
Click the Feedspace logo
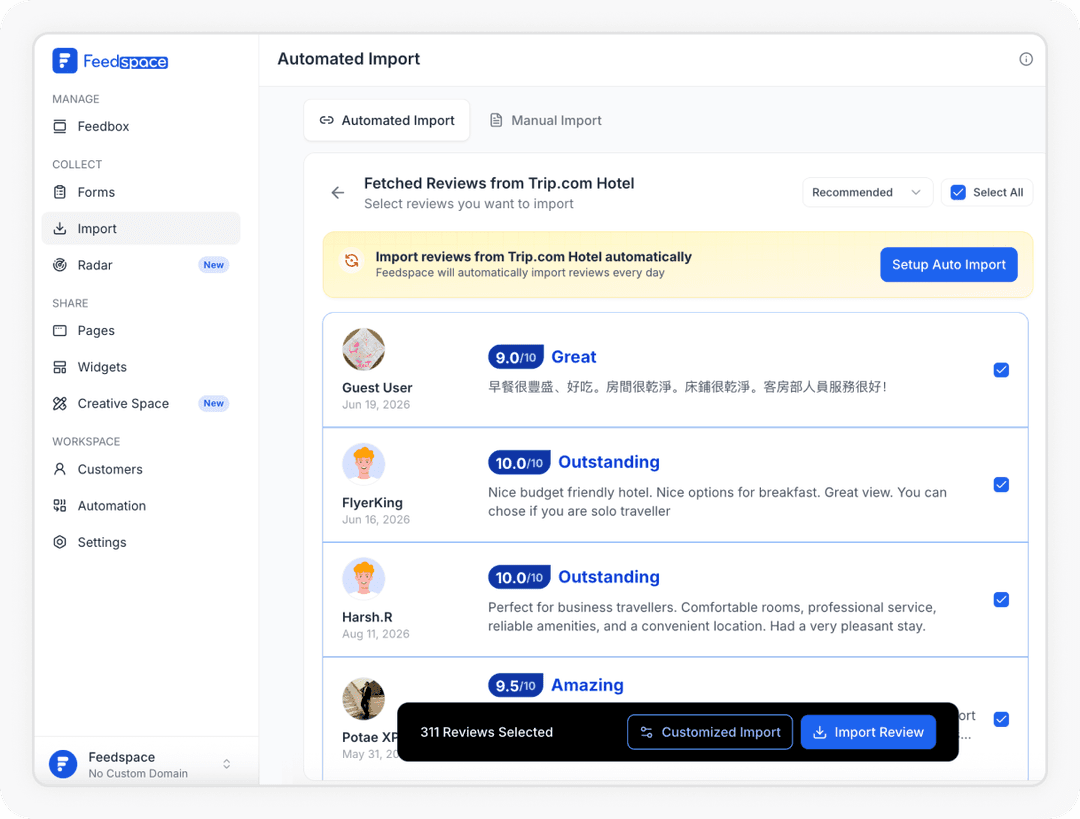[x=110, y=61]
